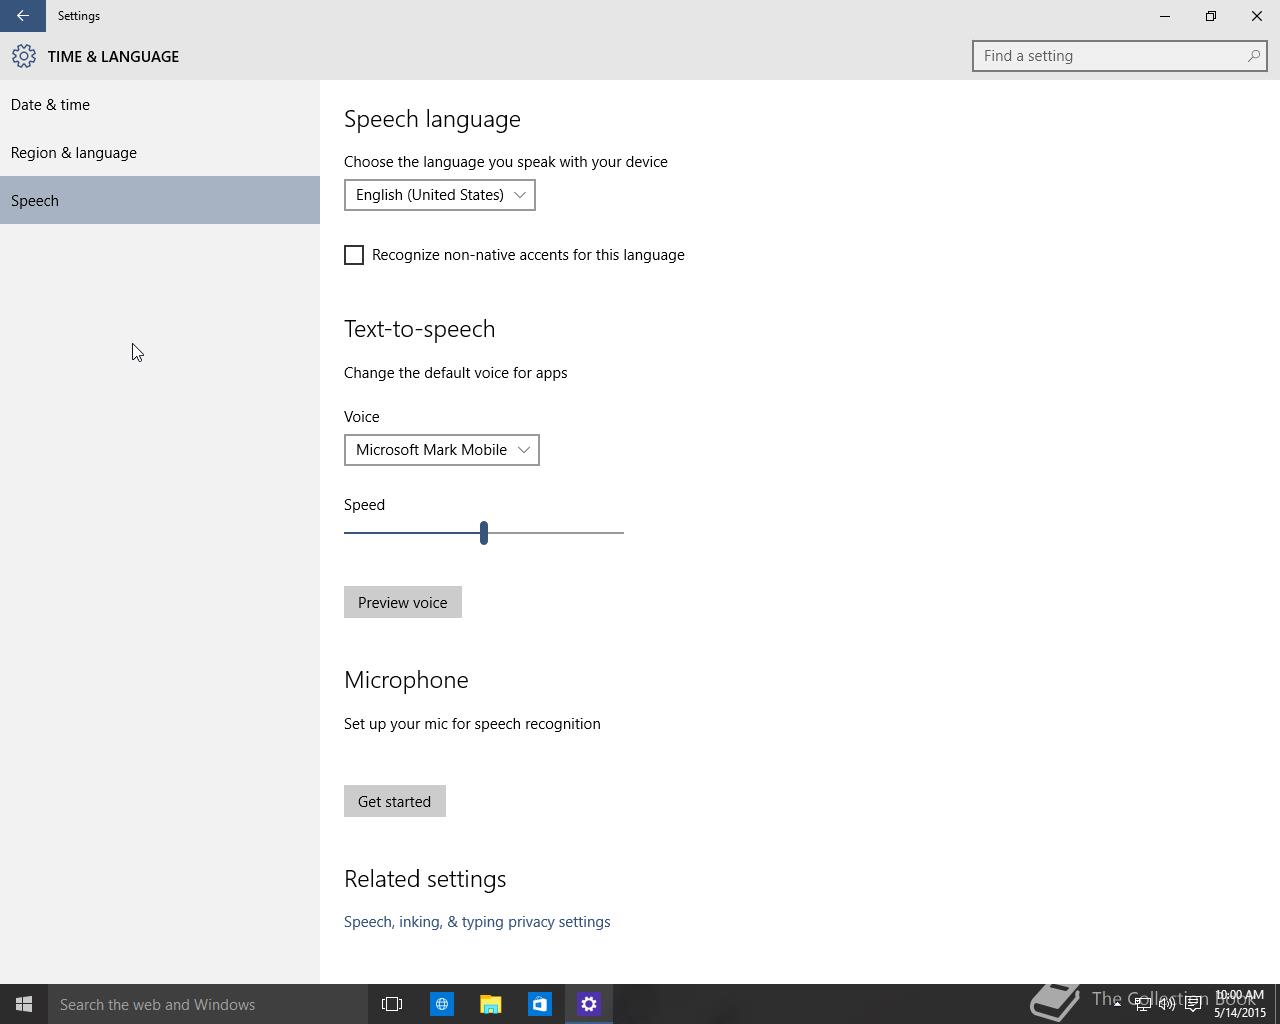Close the Settings window
The height and width of the screenshot is (1024, 1280).
(1257, 16)
